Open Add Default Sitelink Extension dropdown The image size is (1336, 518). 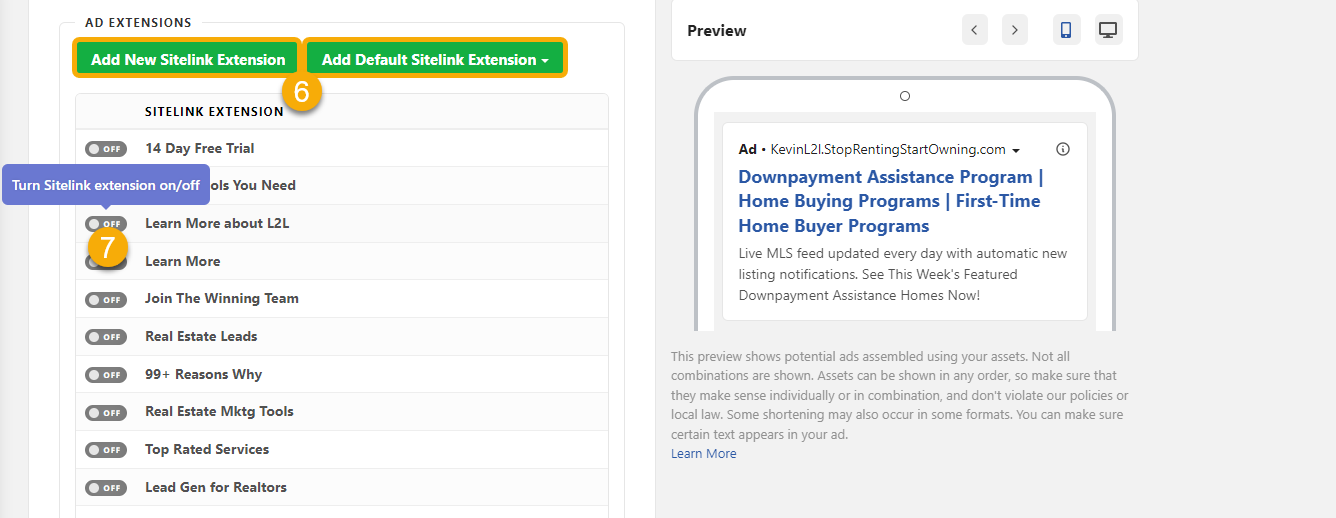coord(435,59)
